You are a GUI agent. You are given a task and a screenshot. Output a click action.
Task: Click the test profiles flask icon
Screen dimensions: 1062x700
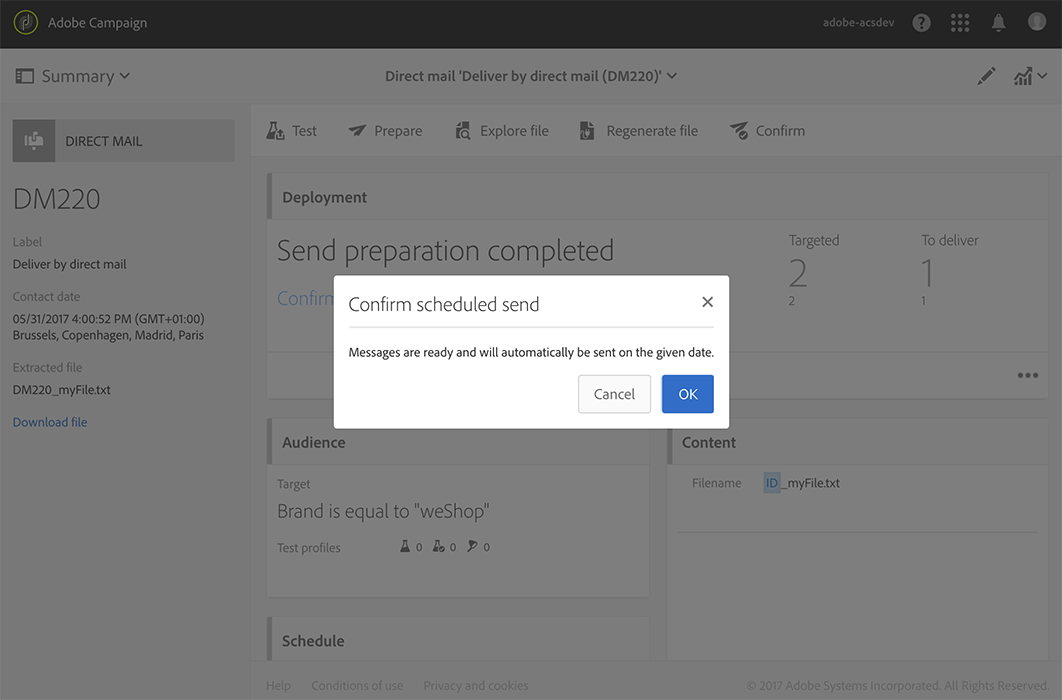coord(405,546)
